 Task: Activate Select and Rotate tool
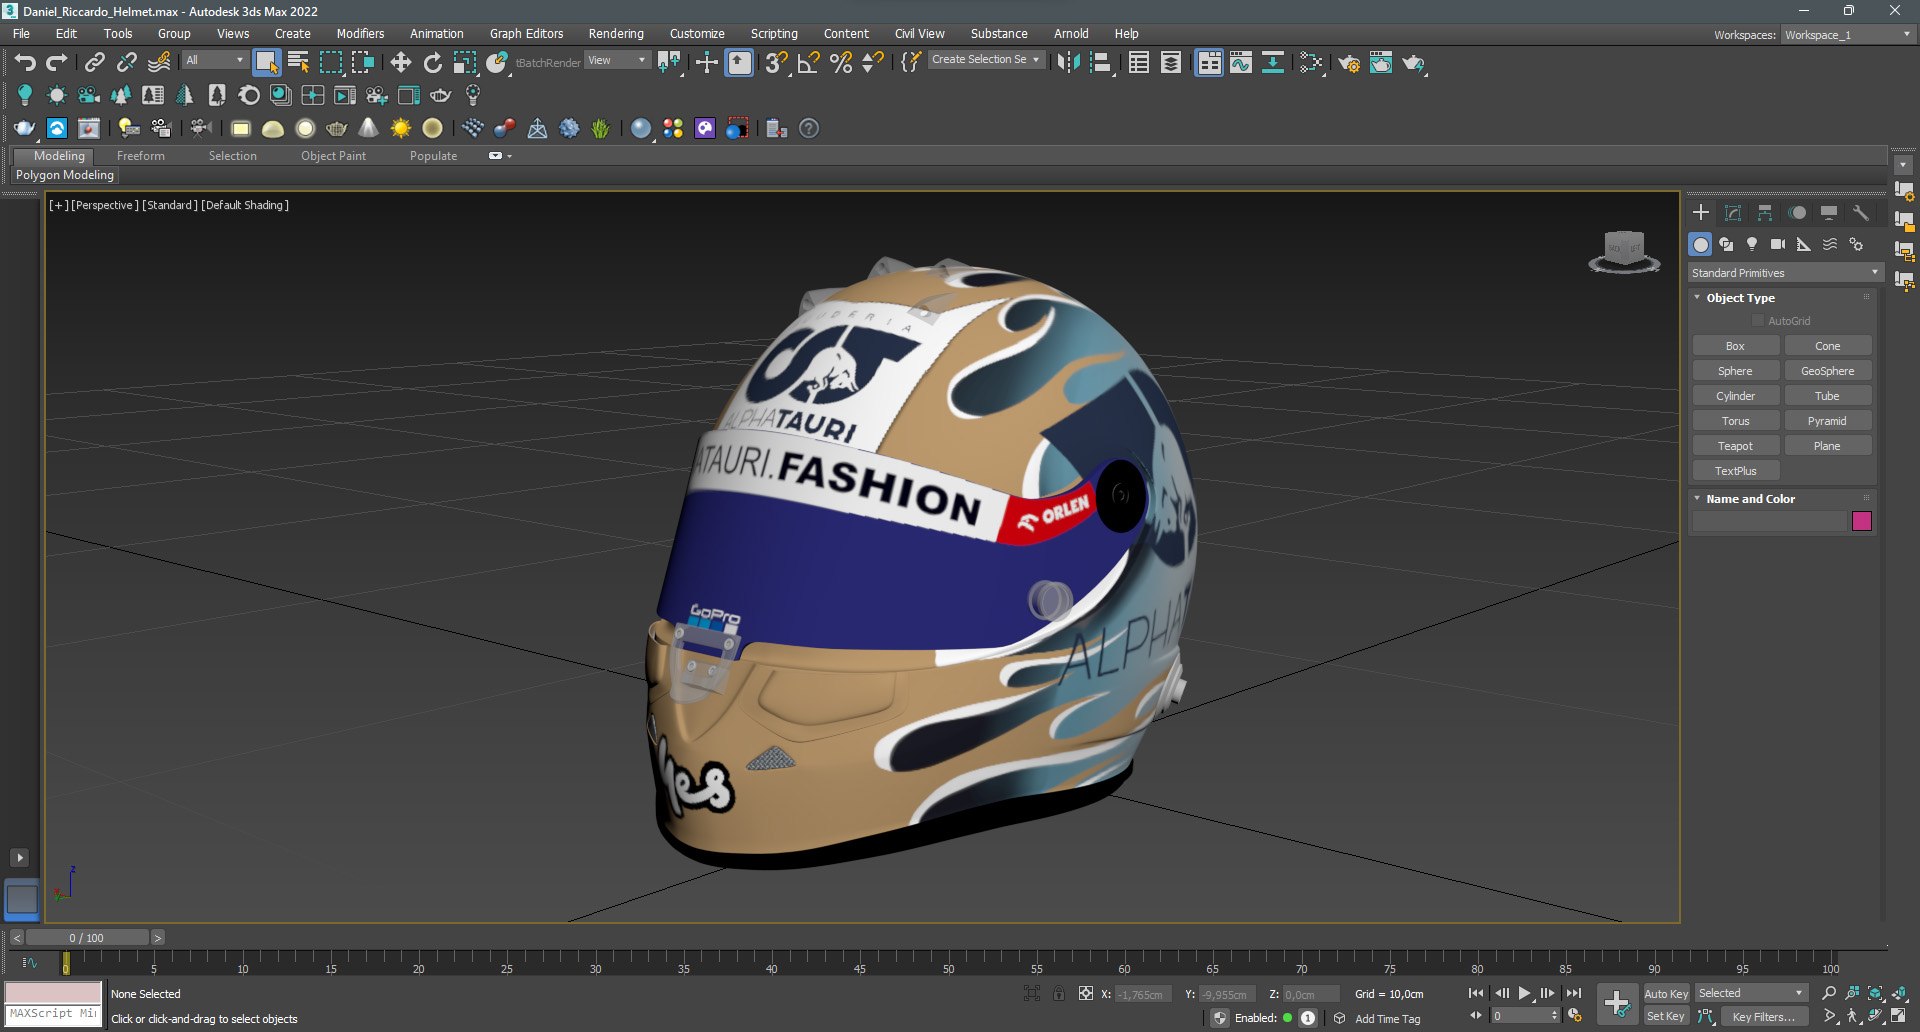(x=433, y=63)
